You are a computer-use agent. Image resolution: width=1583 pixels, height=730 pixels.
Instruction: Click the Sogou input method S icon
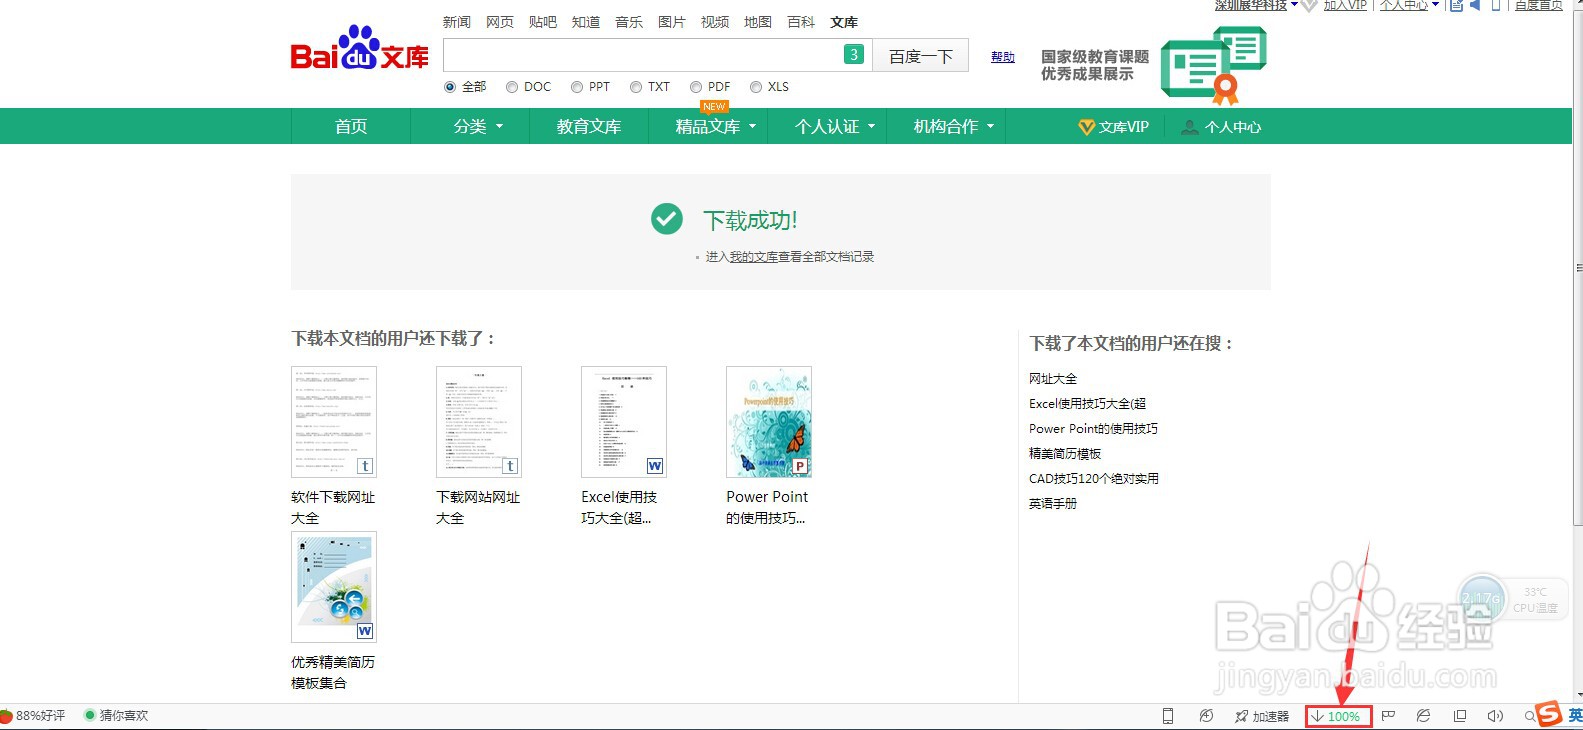(1549, 714)
